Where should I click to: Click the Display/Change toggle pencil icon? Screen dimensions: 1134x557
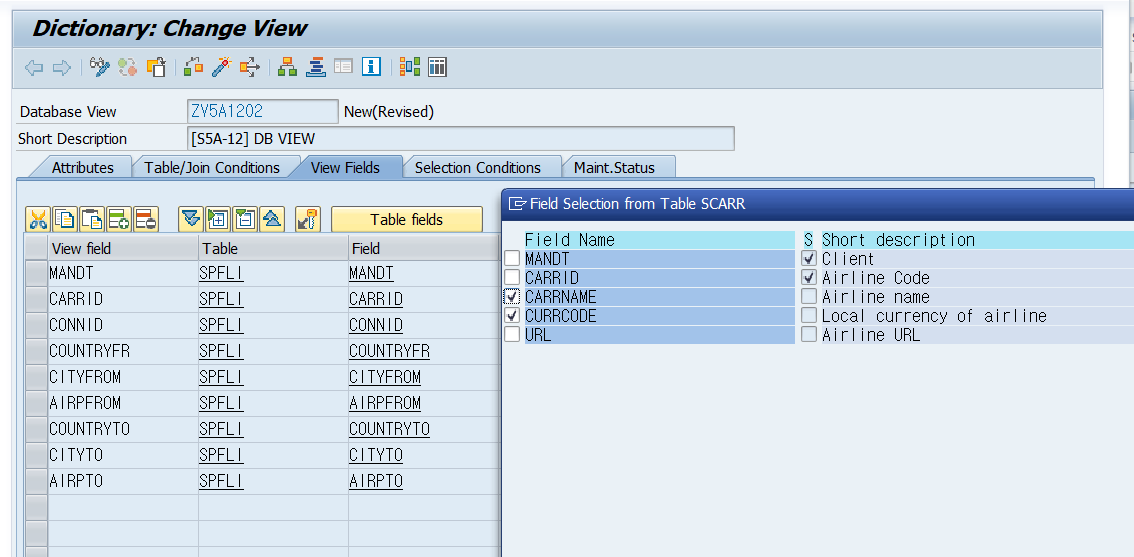99,68
